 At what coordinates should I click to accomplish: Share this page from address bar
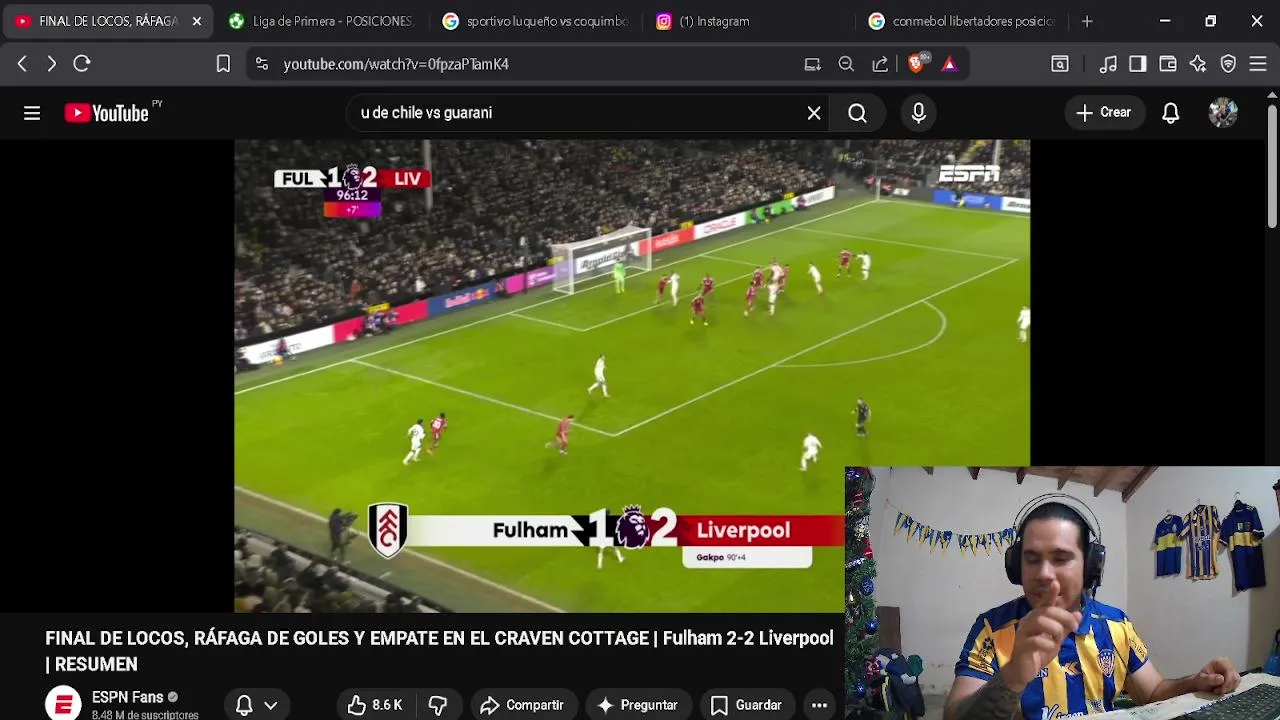(x=880, y=64)
